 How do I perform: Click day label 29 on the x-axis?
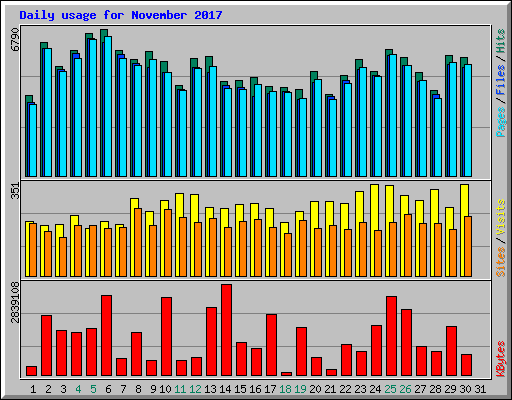point(450,389)
